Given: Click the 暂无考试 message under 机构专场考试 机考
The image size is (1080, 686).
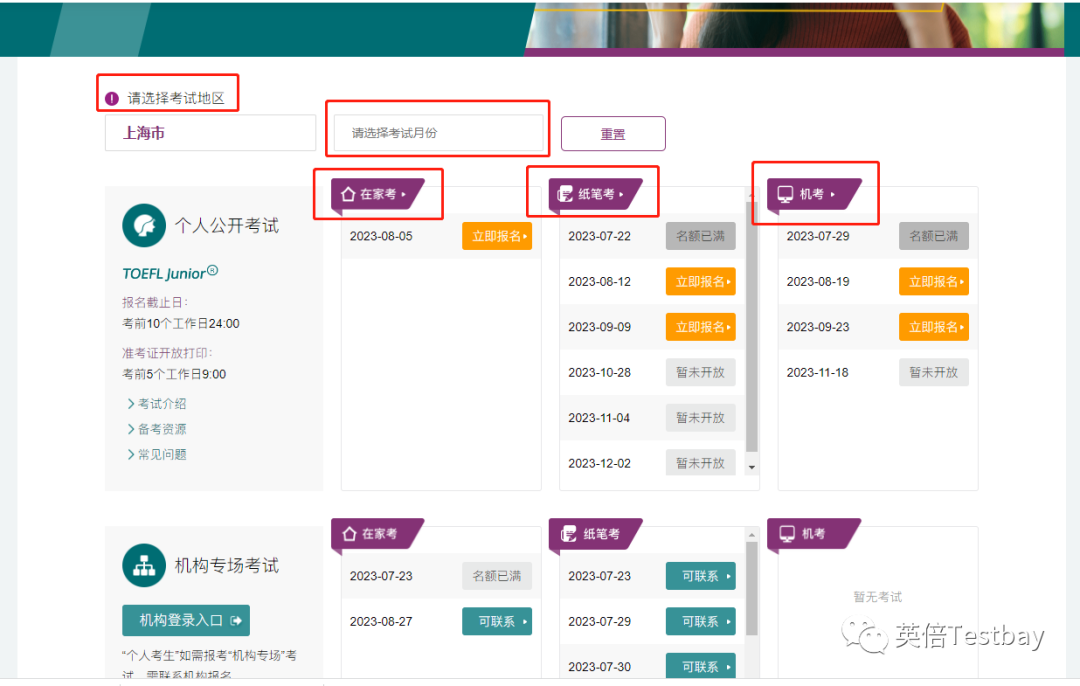Looking at the screenshot, I should tap(878, 596).
